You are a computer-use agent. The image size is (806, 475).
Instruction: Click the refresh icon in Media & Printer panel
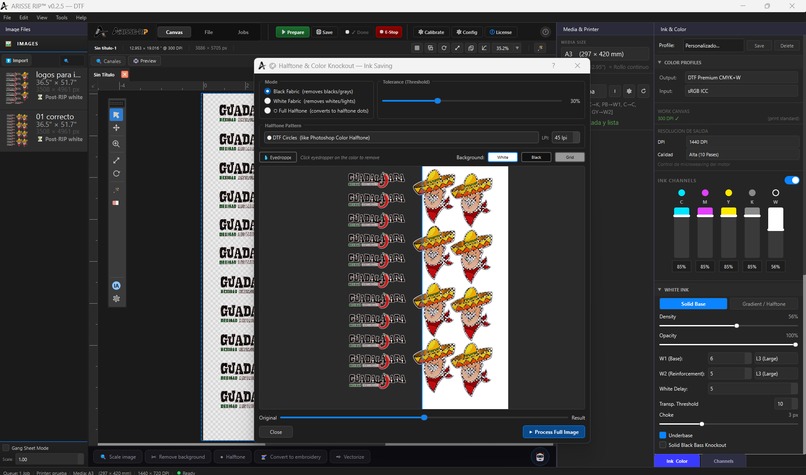click(x=643, y=91)
